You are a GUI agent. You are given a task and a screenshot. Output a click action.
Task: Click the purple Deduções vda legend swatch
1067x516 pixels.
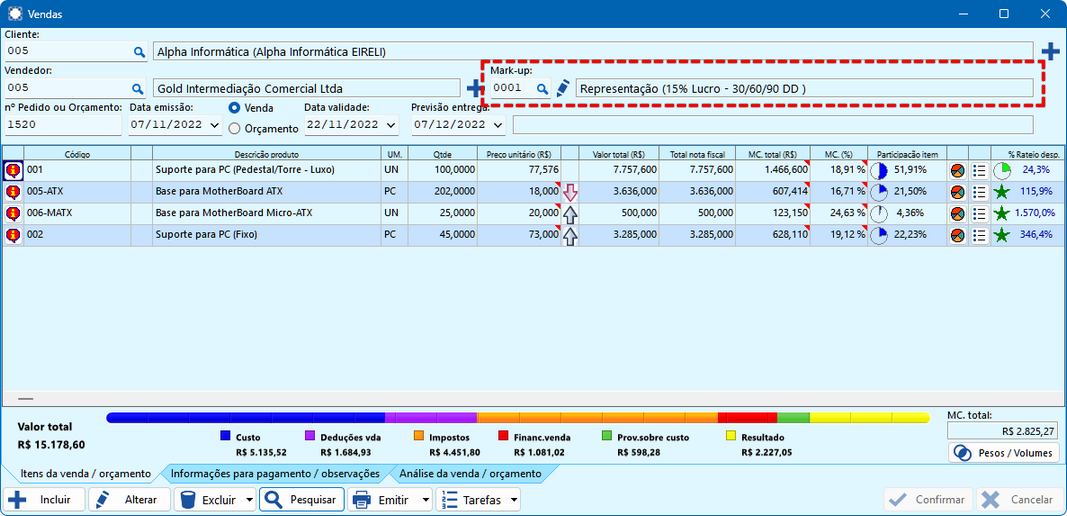[x=310, y=437]
